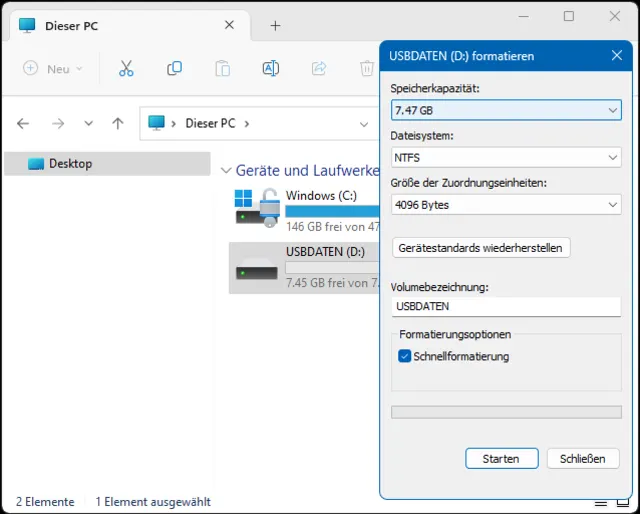Image resolution: width=640 pixels, height=514 pixels.
Task: Click the Copy icon in toolbar
Action: coord(174,68)
